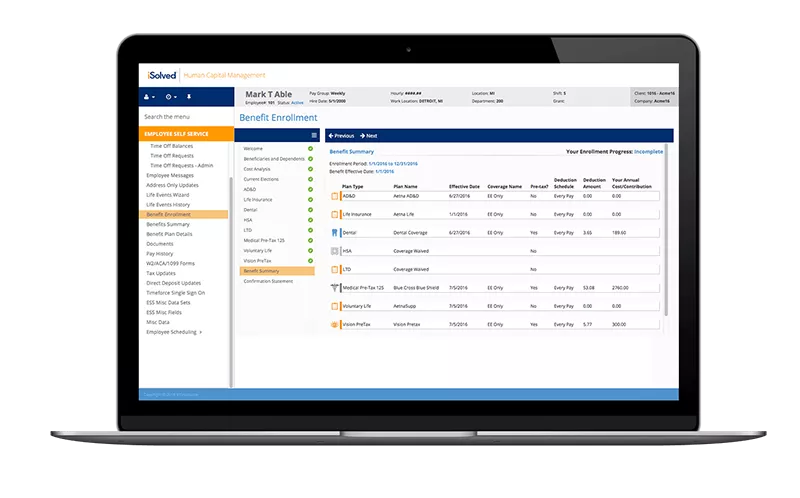Select the highlighted Benefit Enrollment sidebar item

pyautogui.click(x=184, y=214)
